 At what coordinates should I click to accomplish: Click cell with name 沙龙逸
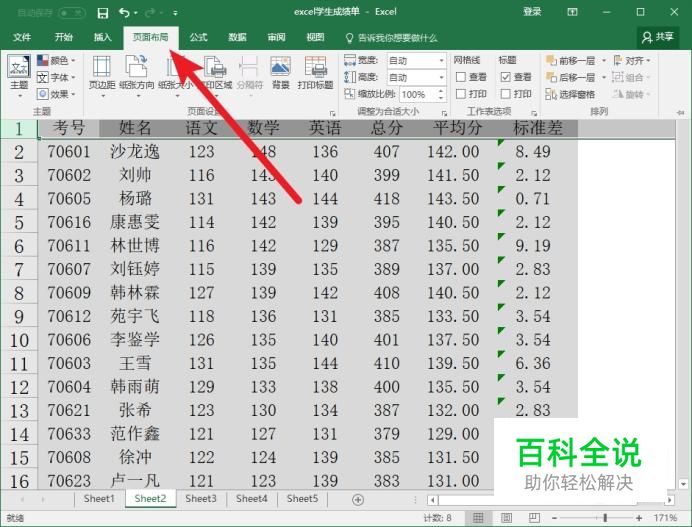135,152
